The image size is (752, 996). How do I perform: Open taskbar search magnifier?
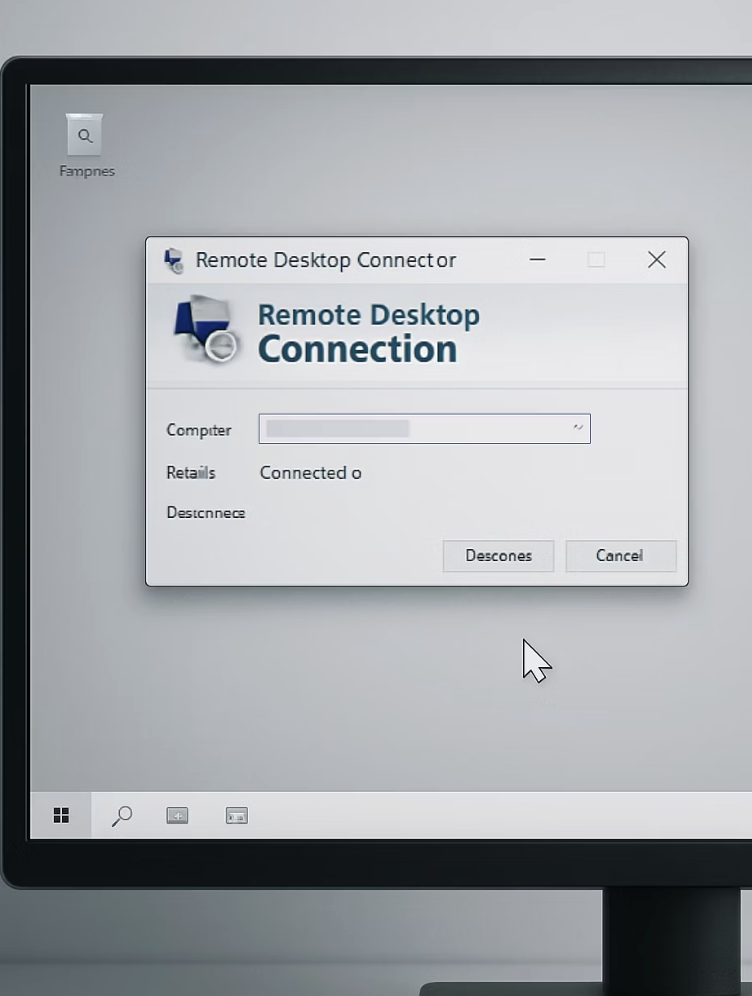121,816
